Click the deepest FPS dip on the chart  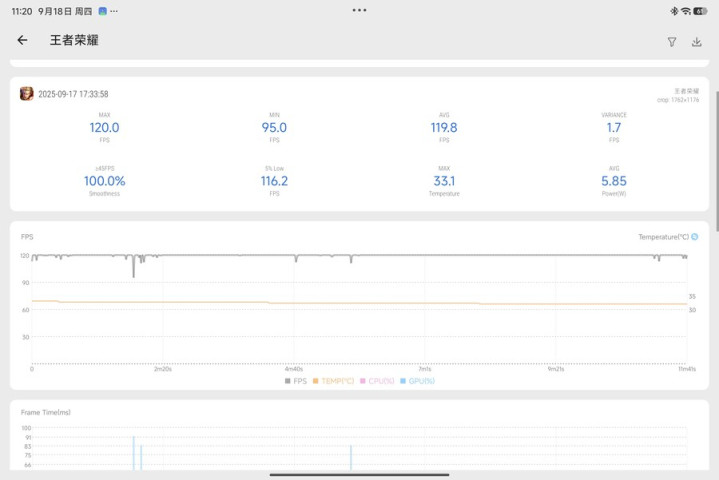133,272
